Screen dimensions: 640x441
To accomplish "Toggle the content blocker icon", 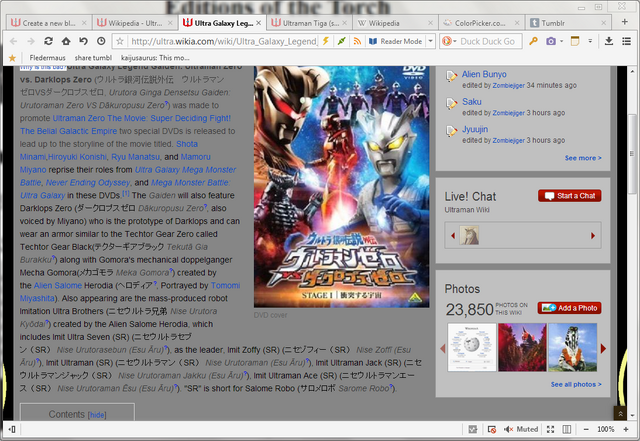I will pos(492,429).
